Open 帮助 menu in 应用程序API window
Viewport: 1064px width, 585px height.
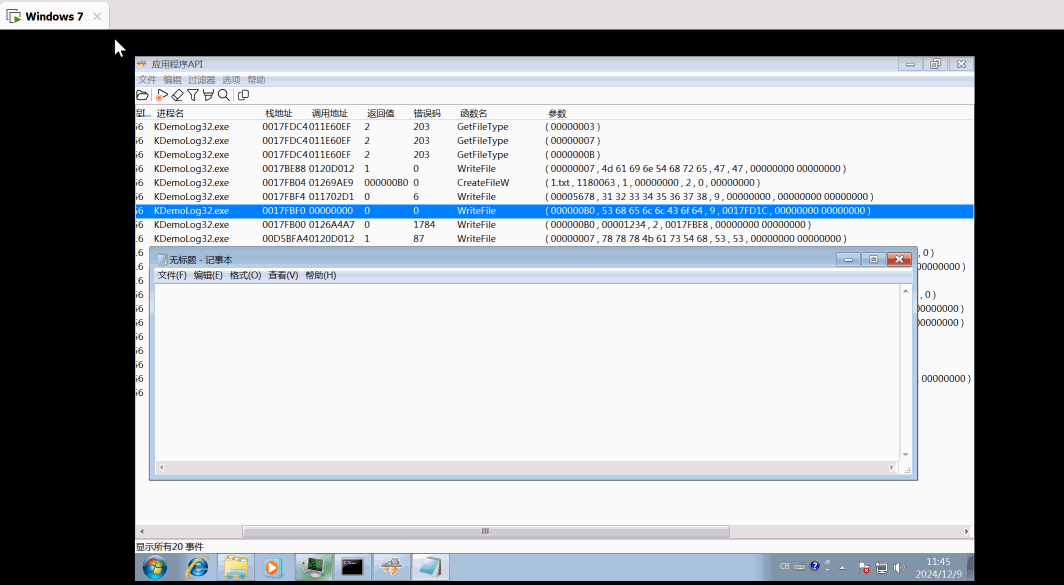[x=256, y=79]
